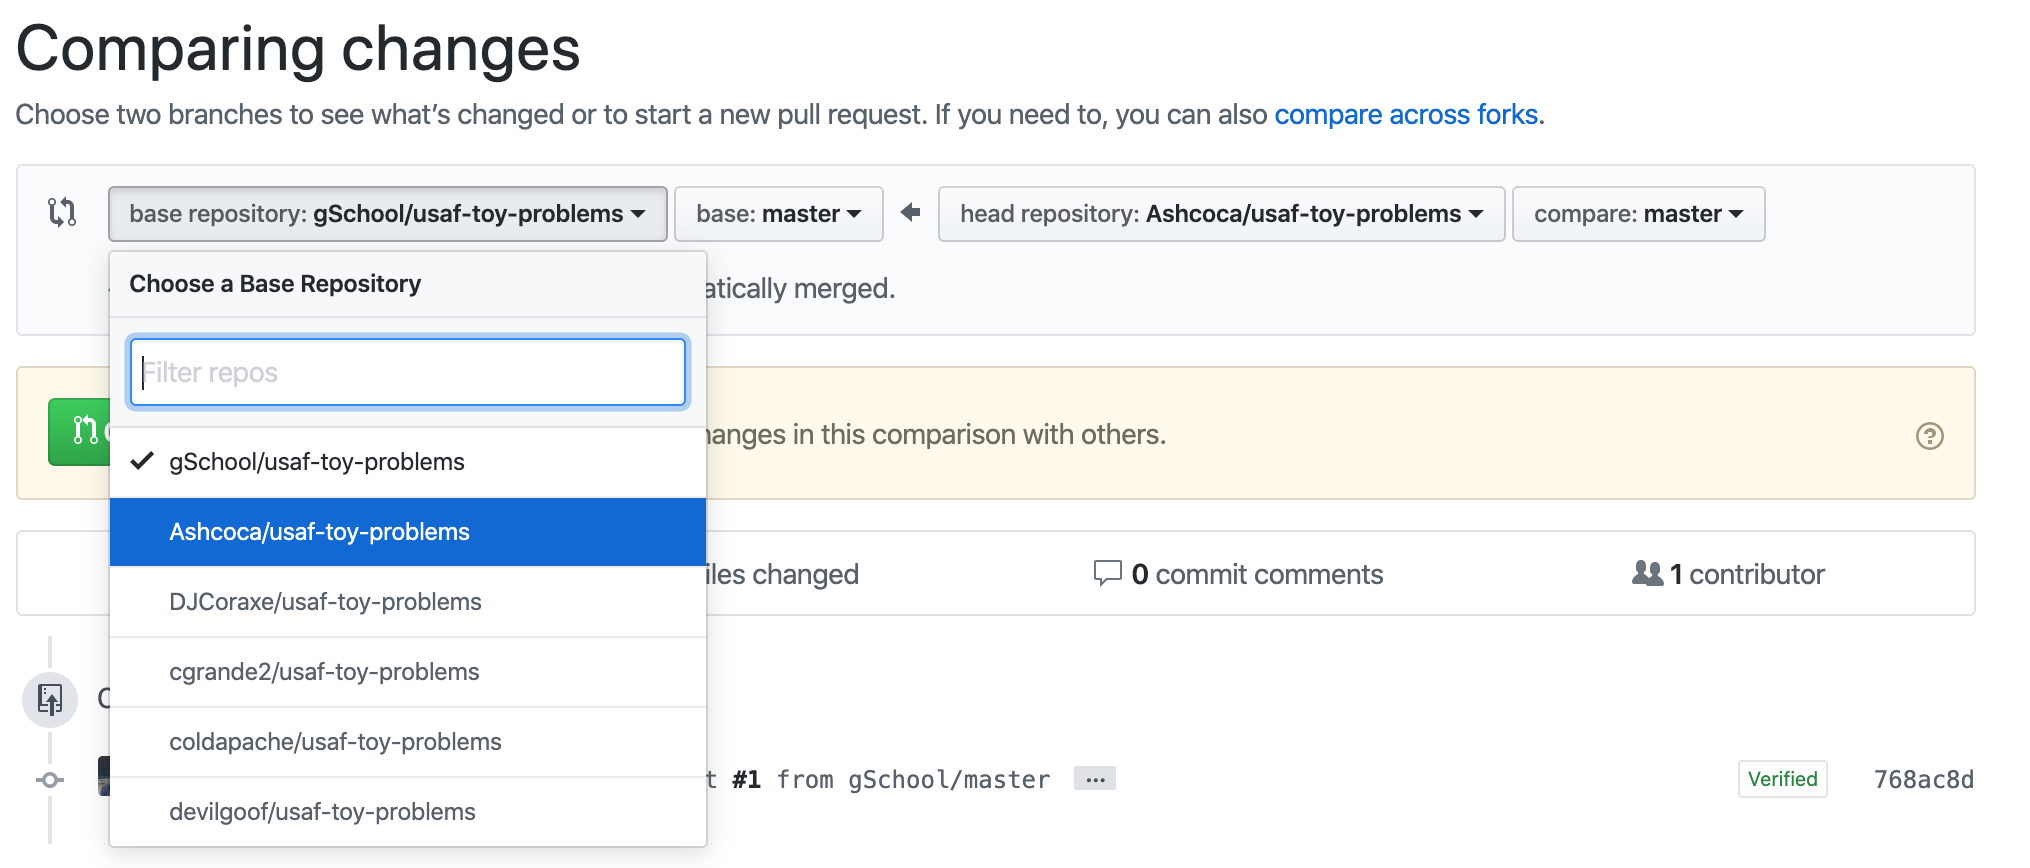Click the commit node marker on timeline
This screenshot has height=868, width=2030.
(50, 780)
